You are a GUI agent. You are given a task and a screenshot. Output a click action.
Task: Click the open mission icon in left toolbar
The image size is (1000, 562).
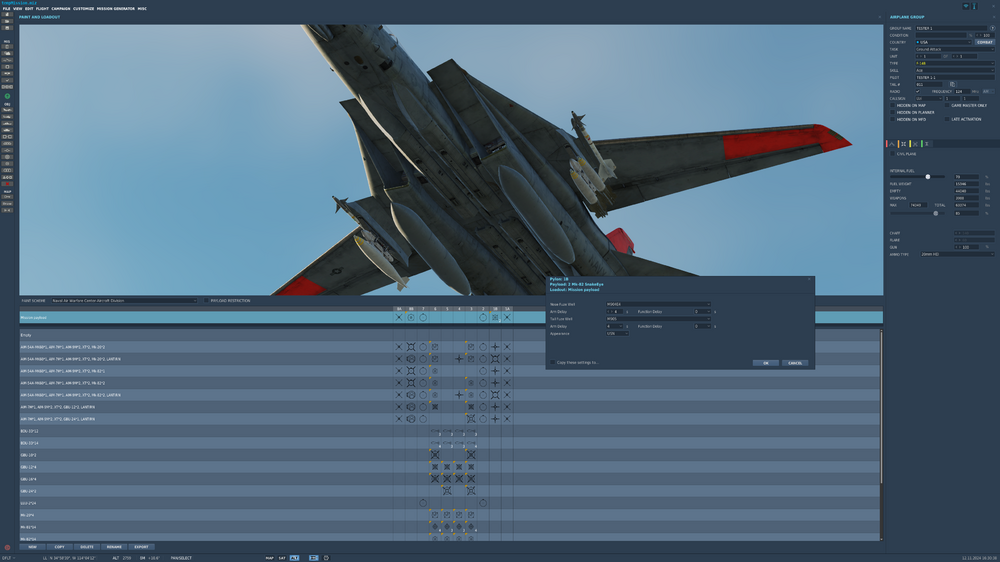(8, 21)
